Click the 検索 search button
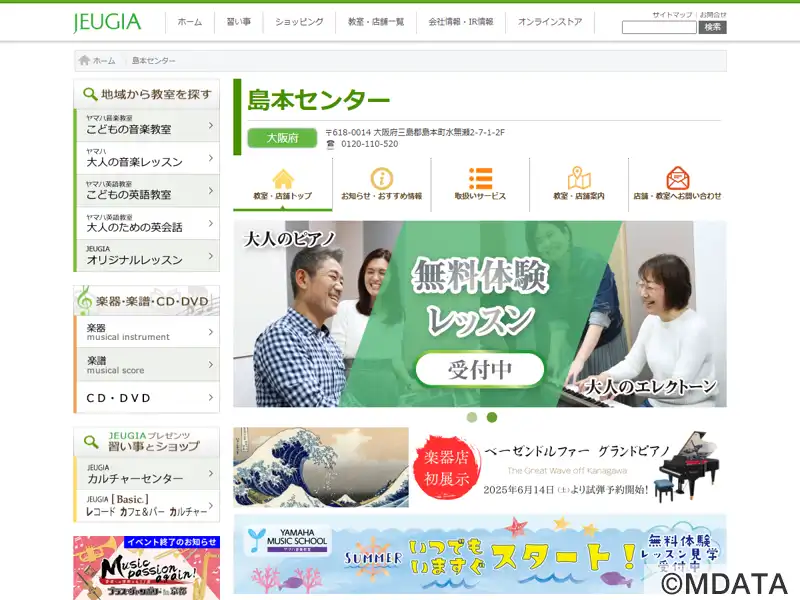800x600 pixels. 712,28
